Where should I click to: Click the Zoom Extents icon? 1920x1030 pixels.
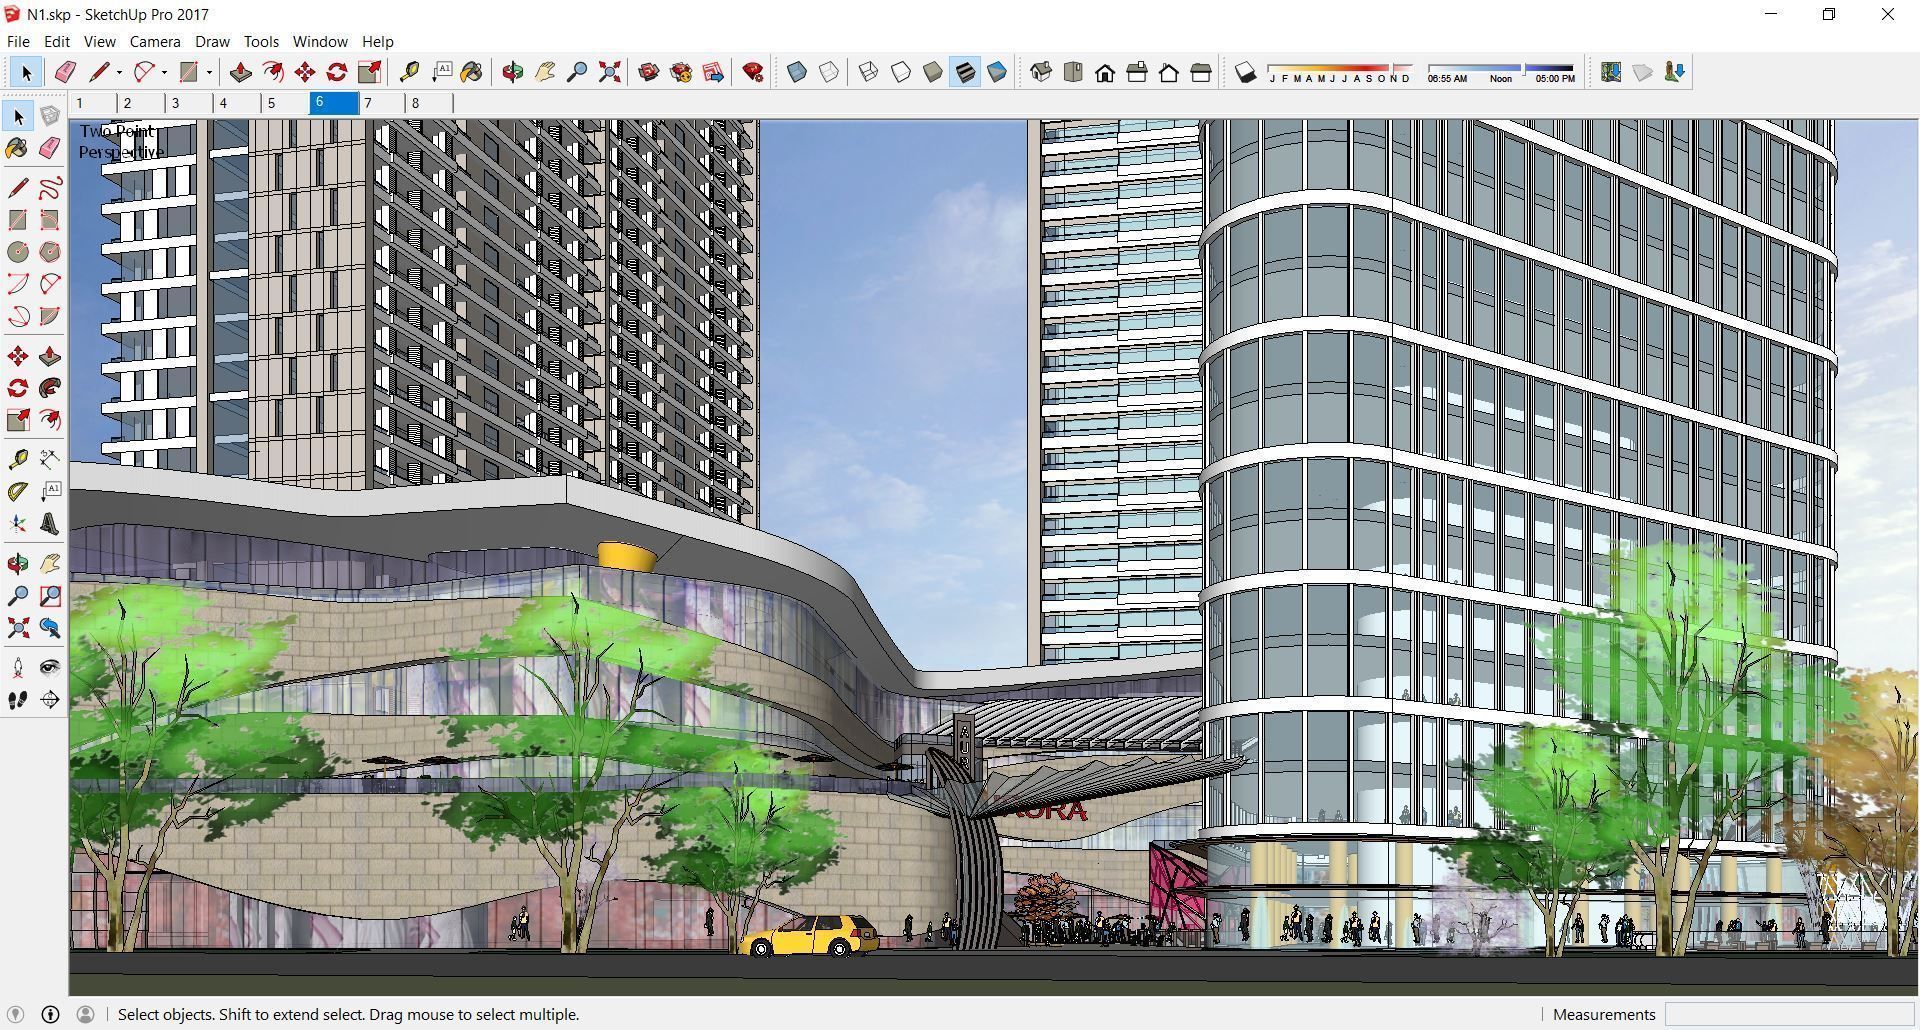16,628
